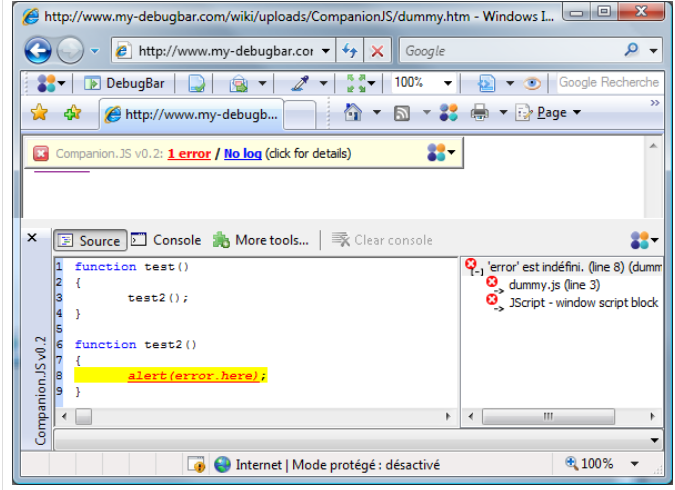Collapse the 'error' est indéfini tree node
This screenshot has width=675, height=490.
click(x=477, y=272)
